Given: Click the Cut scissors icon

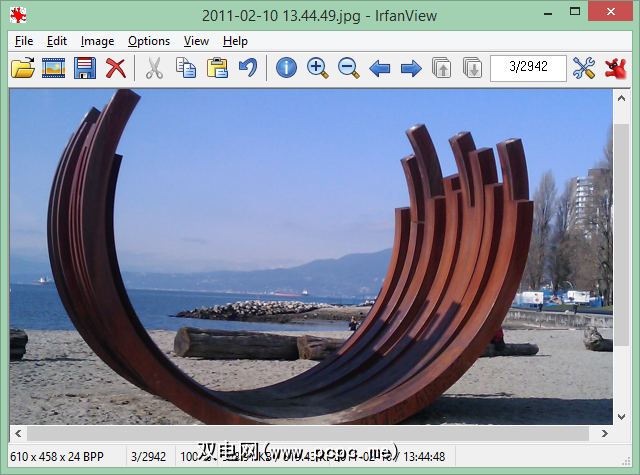Looking at the screenshot, I should pos(154,69).
